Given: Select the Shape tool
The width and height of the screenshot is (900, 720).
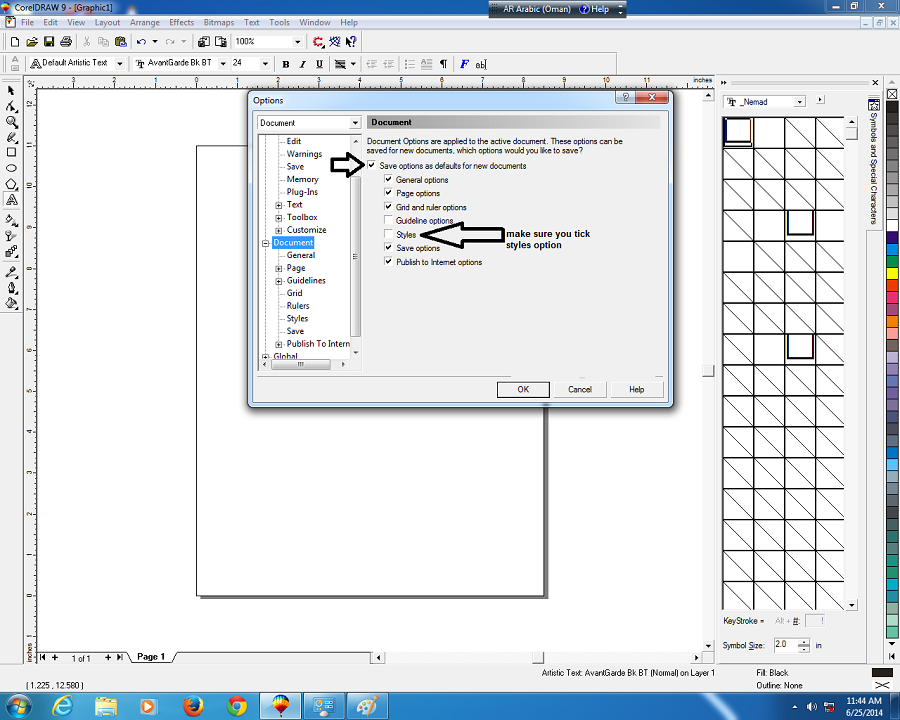Looking at the screenshot, I should pos(11,106).
